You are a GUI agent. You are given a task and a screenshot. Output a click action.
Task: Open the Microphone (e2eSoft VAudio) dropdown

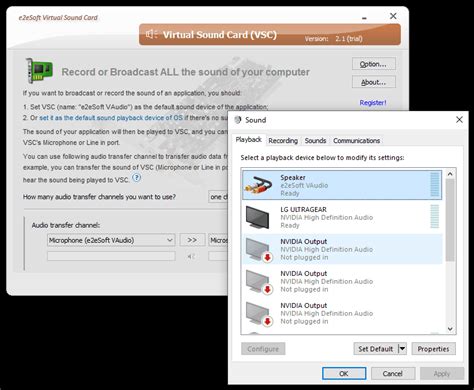tap(111, 240)
